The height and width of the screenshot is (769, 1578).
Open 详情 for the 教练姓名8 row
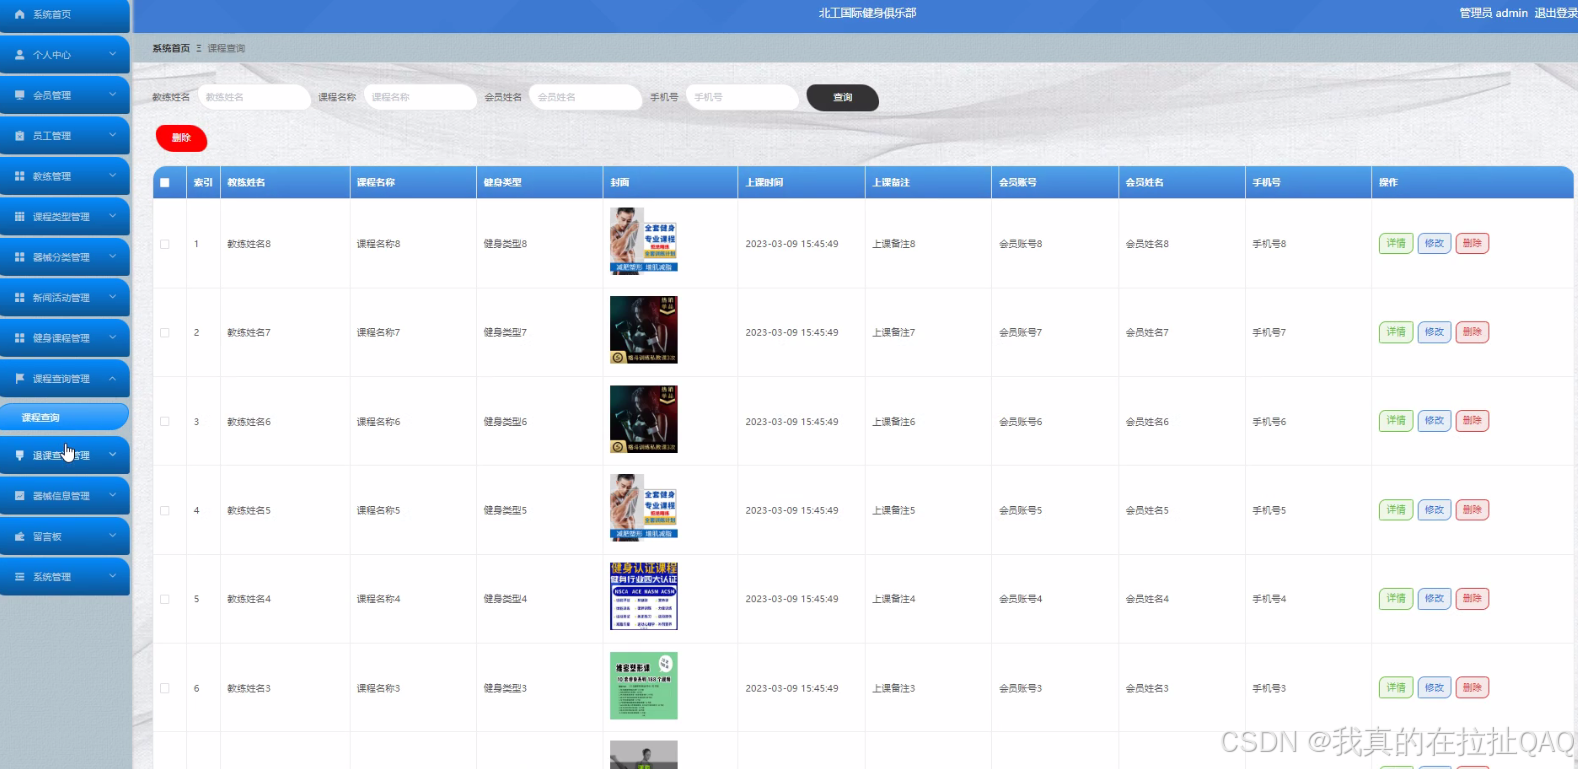1396,244
